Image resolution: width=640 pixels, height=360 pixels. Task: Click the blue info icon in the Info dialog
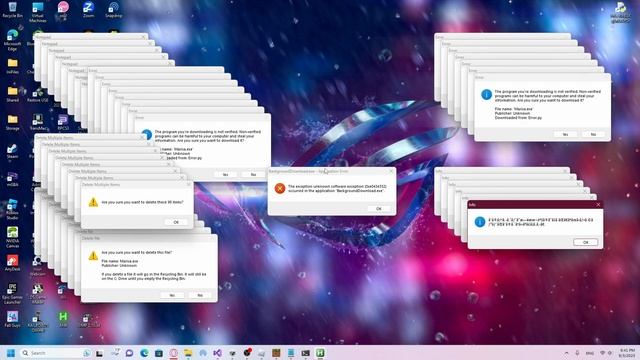[480, 222]
